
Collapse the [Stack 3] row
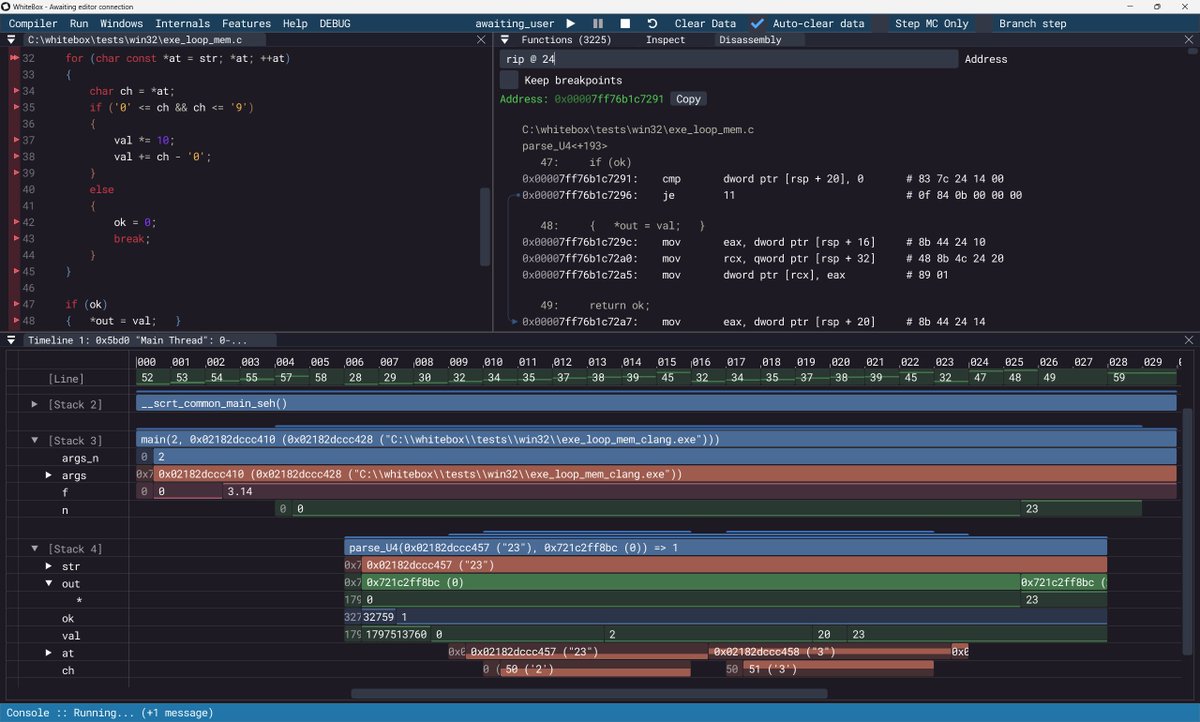pos(35,440)
